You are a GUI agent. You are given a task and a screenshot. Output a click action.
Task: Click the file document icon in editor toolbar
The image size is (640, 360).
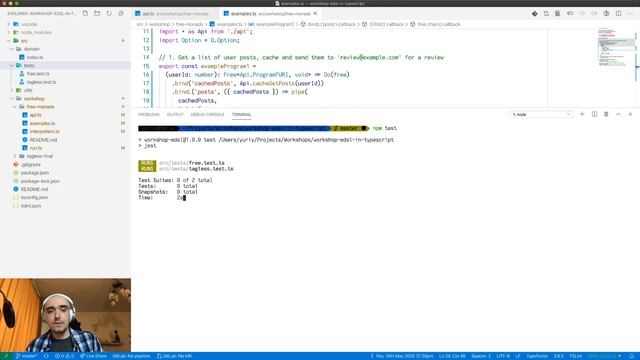[558, 13]
